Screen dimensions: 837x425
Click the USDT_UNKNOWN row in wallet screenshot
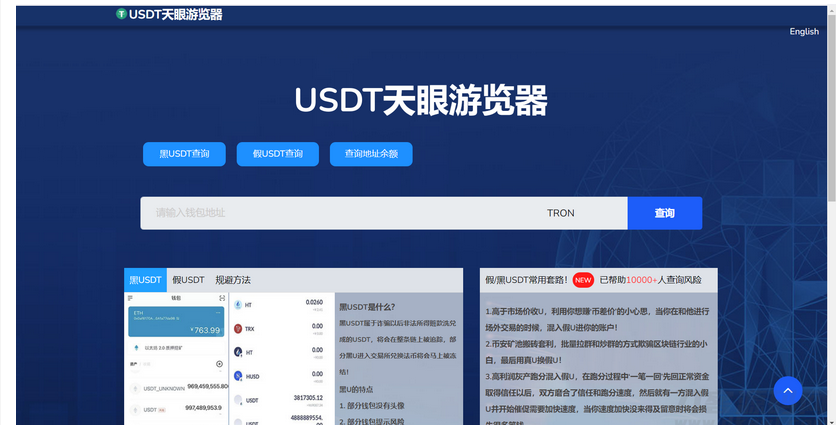click(x=179, y=388)
